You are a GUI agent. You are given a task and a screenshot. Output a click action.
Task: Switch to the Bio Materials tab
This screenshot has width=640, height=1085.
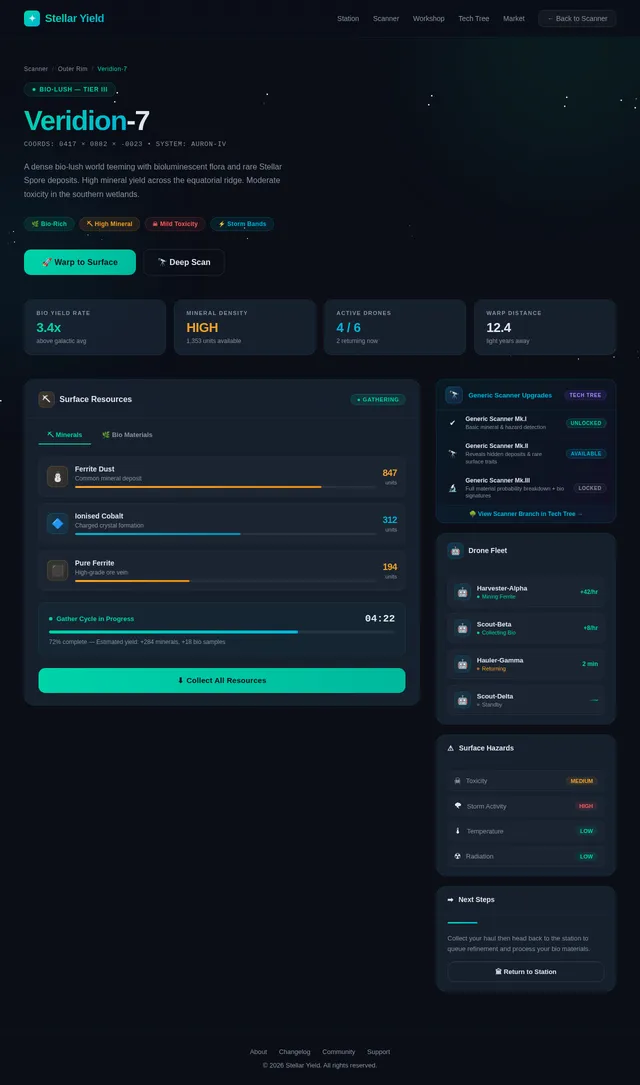[127, 435]
